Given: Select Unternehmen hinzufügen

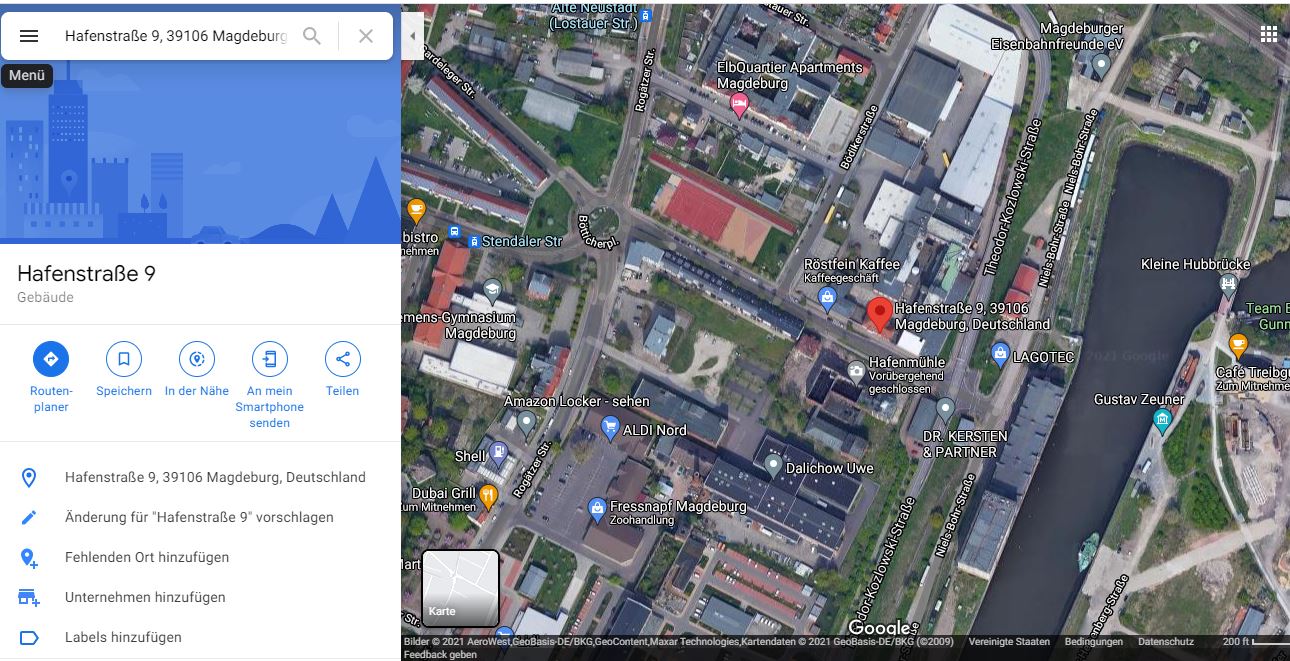Looking at the screenshot, I should pyautogui.click(x=200, y=597).
